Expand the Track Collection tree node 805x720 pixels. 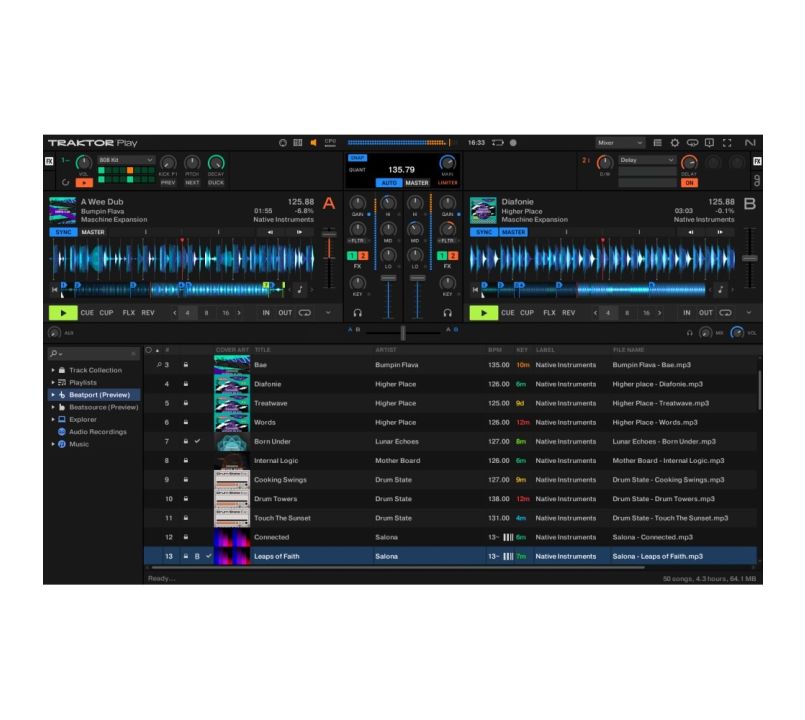[53, 370]
